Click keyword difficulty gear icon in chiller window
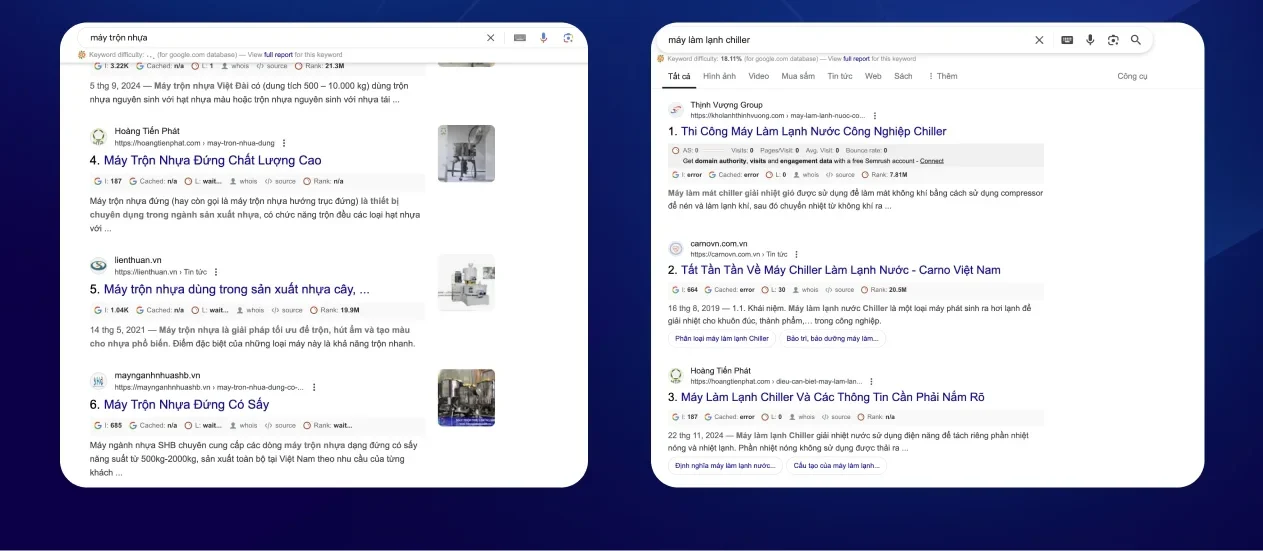Viewport: 1263px width, 551px height. point(661,59)
